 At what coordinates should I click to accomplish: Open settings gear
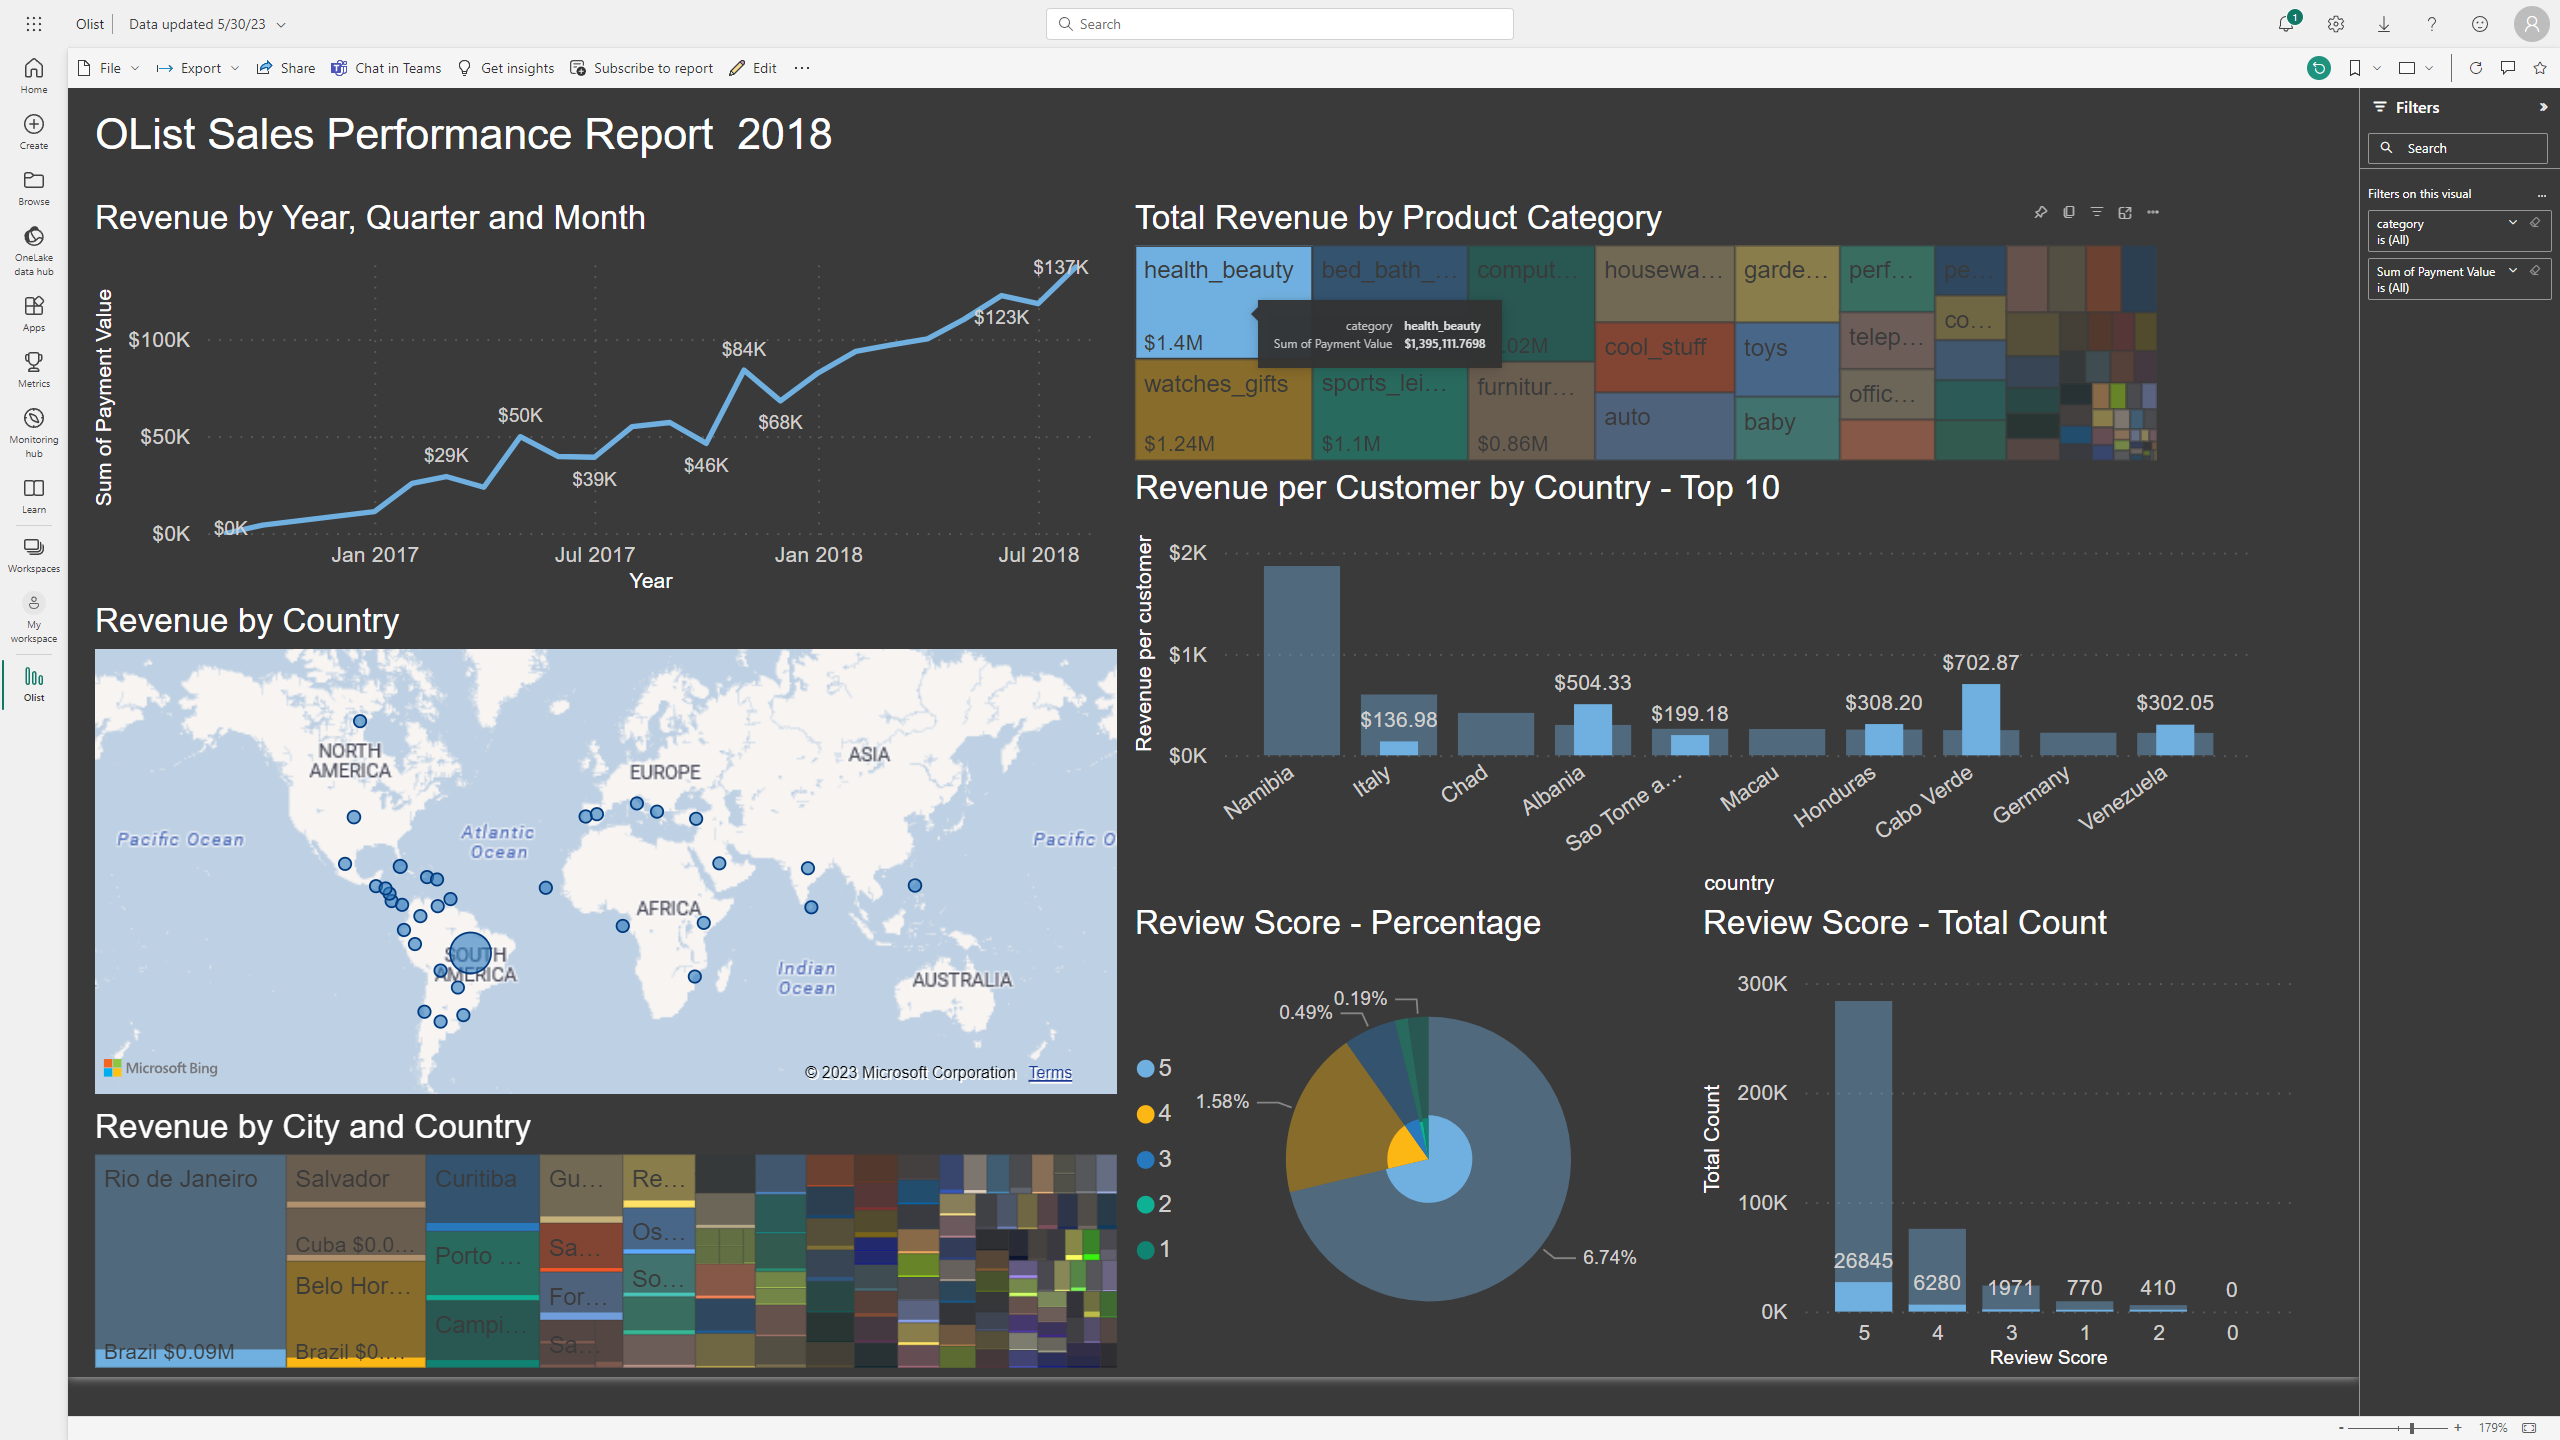pyautogui.click(x=2336, y=24)
